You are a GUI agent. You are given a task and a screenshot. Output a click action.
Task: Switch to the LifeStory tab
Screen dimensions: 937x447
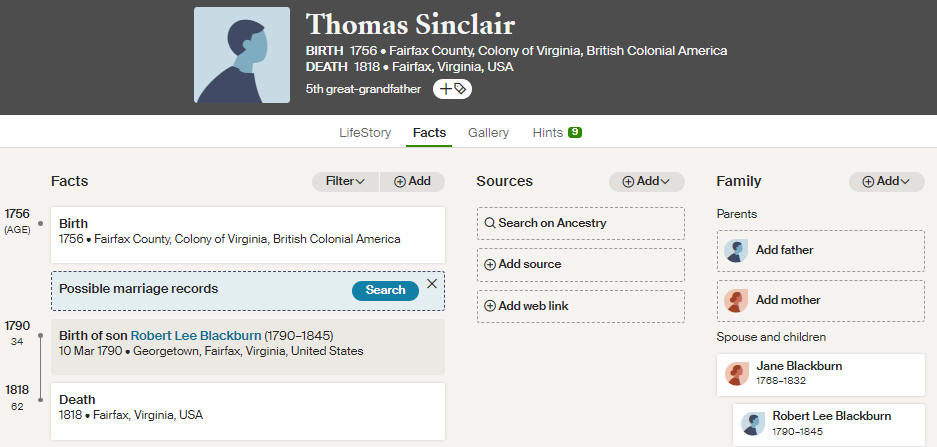[x=365, y=133]
